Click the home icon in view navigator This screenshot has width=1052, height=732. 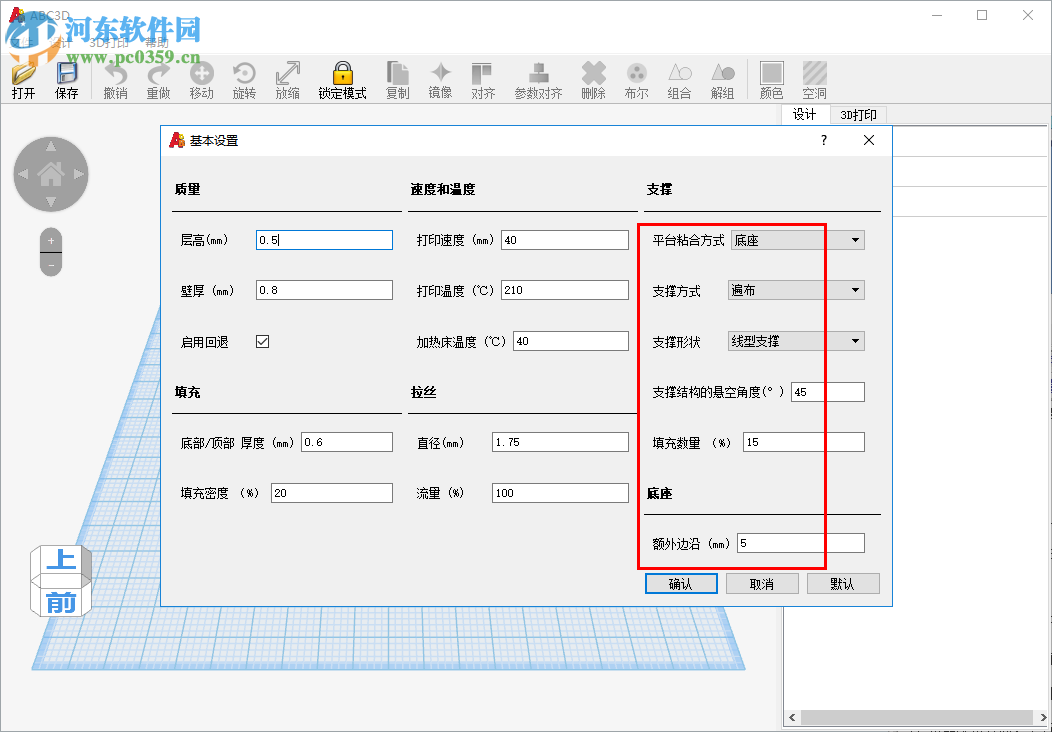(51, 174)
